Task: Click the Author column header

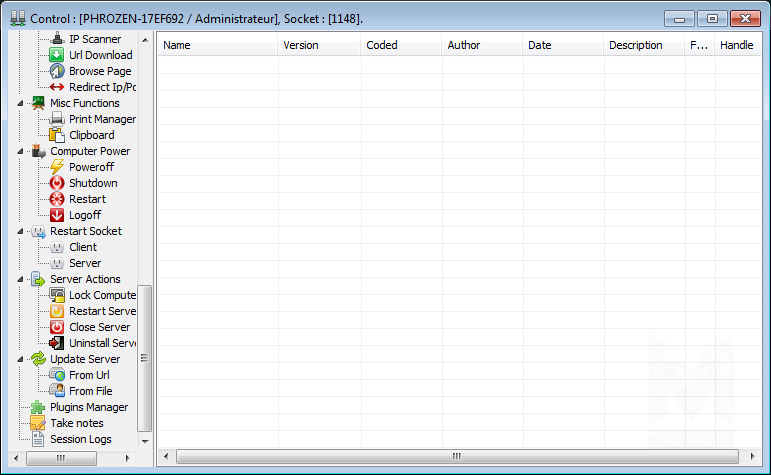Action: pyautogui.click(x=481, y=45)
